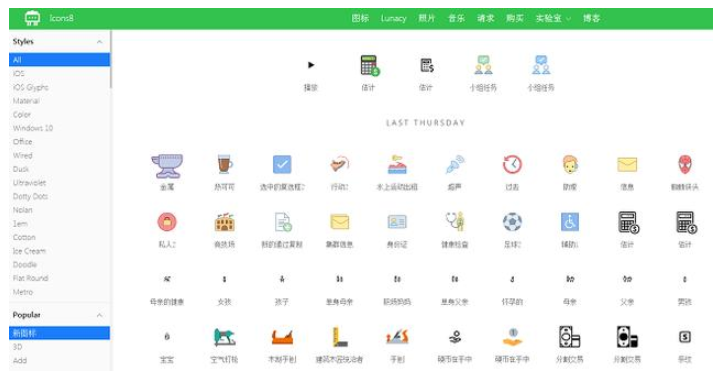Collapse the Styles section chevron
Screen dimensions: 721x388
pyautogui.click(x=99, y=42)
